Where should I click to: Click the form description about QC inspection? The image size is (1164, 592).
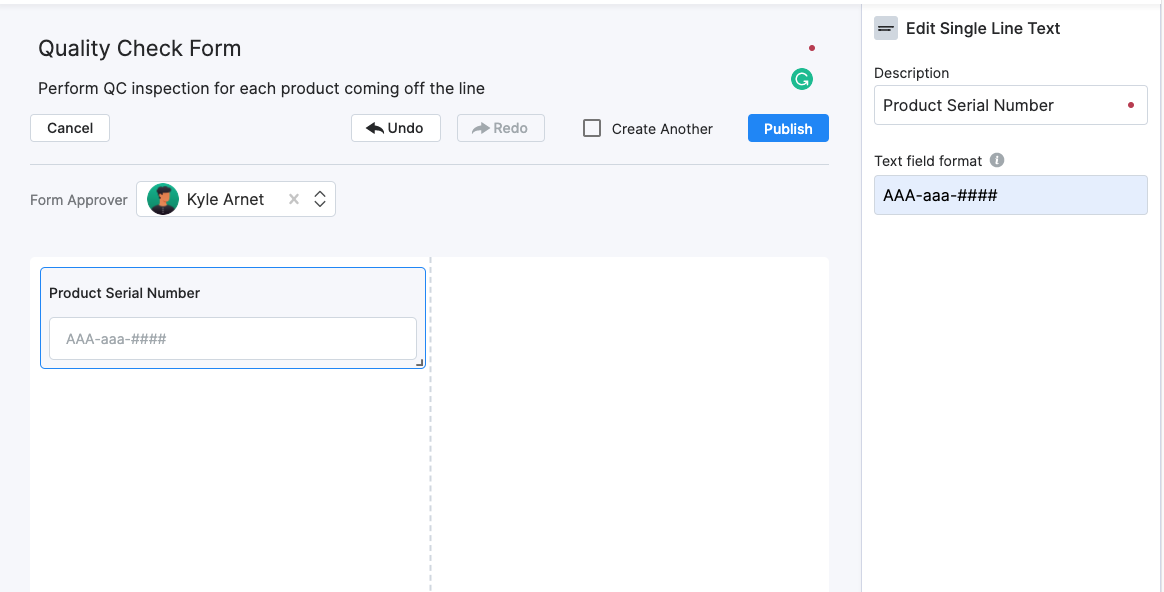tap(261, 88)
